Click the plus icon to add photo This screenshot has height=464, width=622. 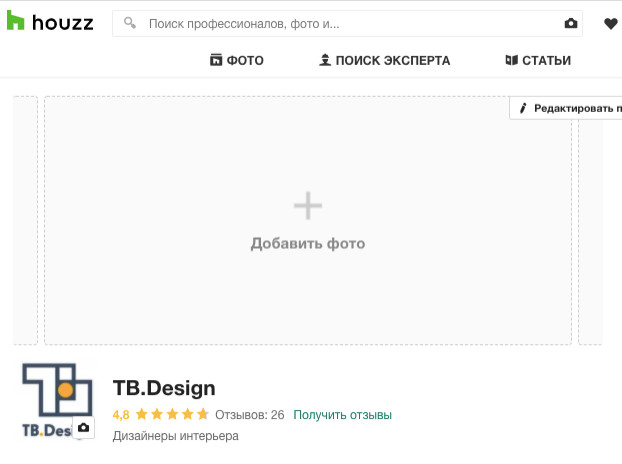tap(308, 206)
